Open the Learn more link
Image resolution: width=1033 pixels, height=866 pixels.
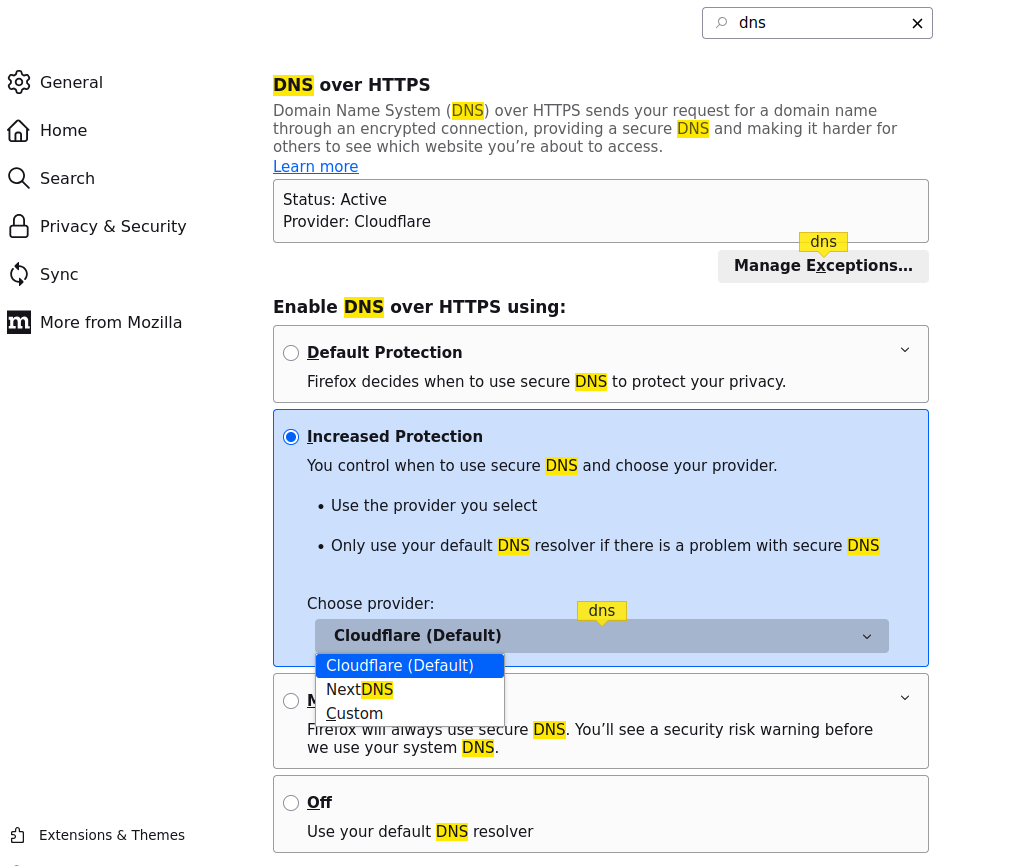tap(315, 167)
